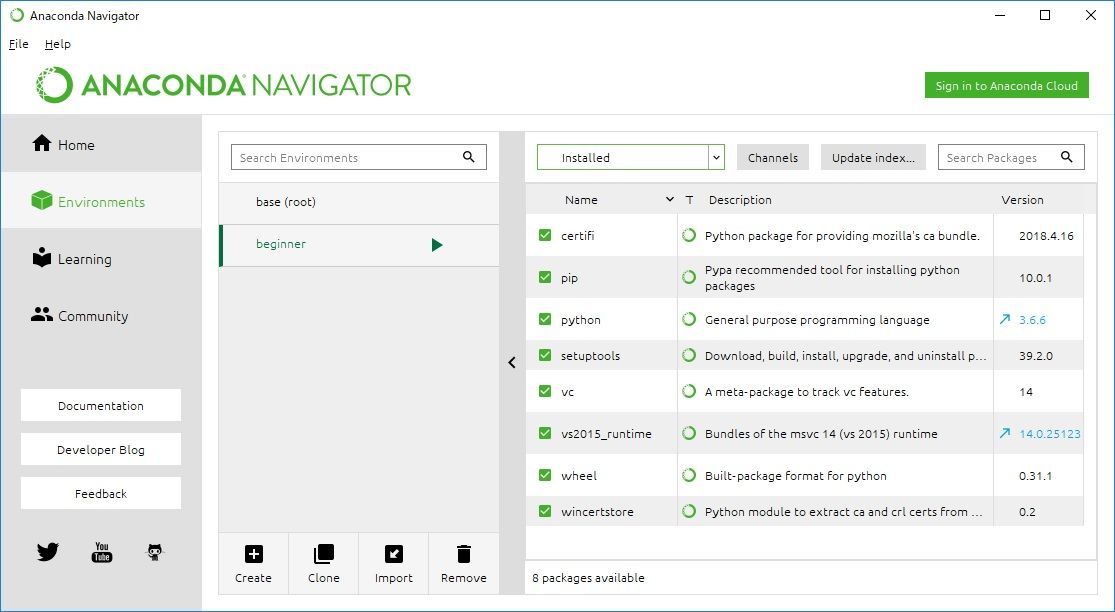Toggle the certifi package checkbox

tap(545, 235)
